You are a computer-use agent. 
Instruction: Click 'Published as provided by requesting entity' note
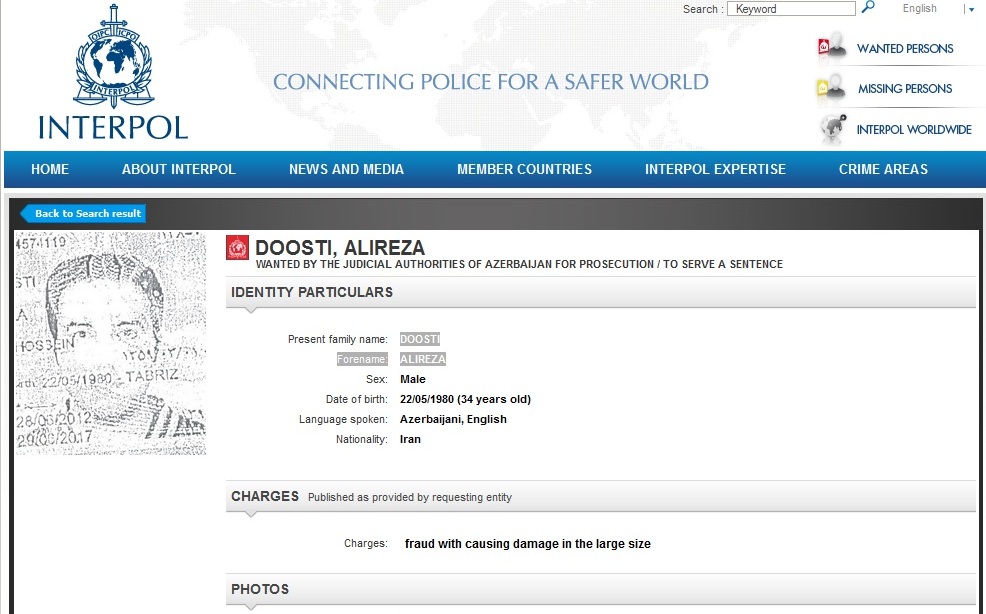410,497
